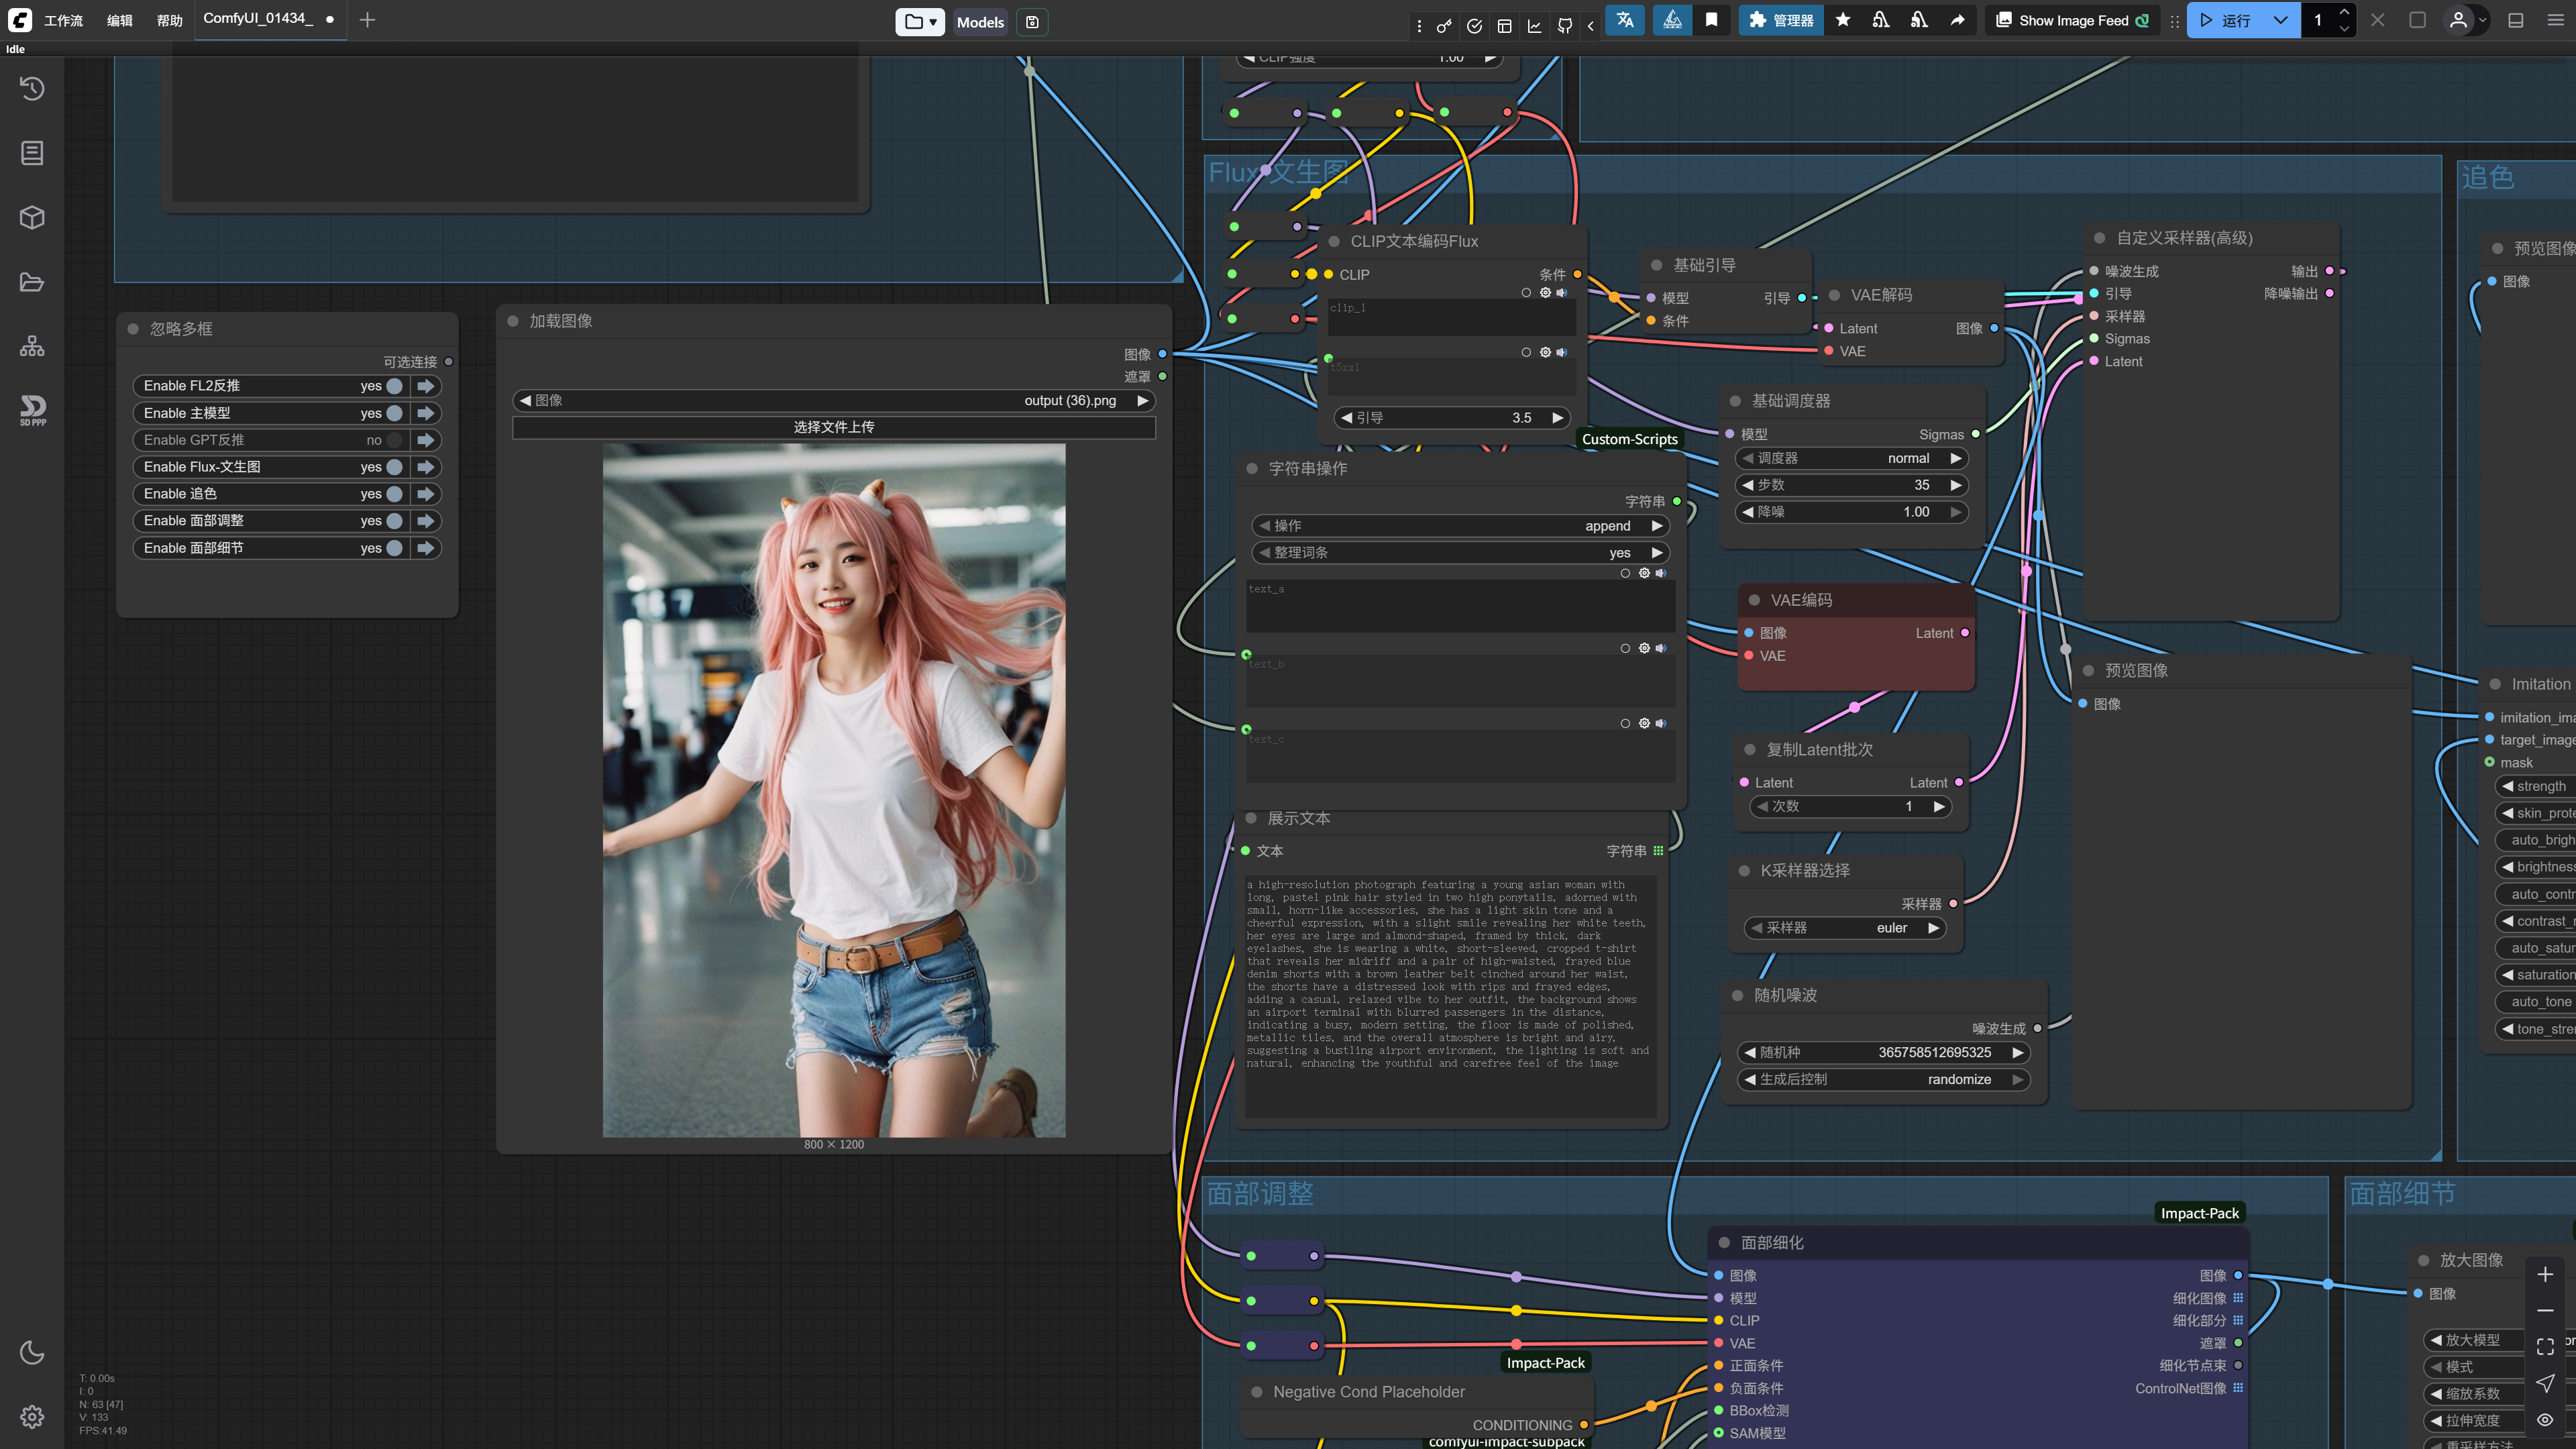The width and height of the screenshot is (2576, 1449).
Task: Click the Show Image Feed button
Action: [x=2072, y=20]
